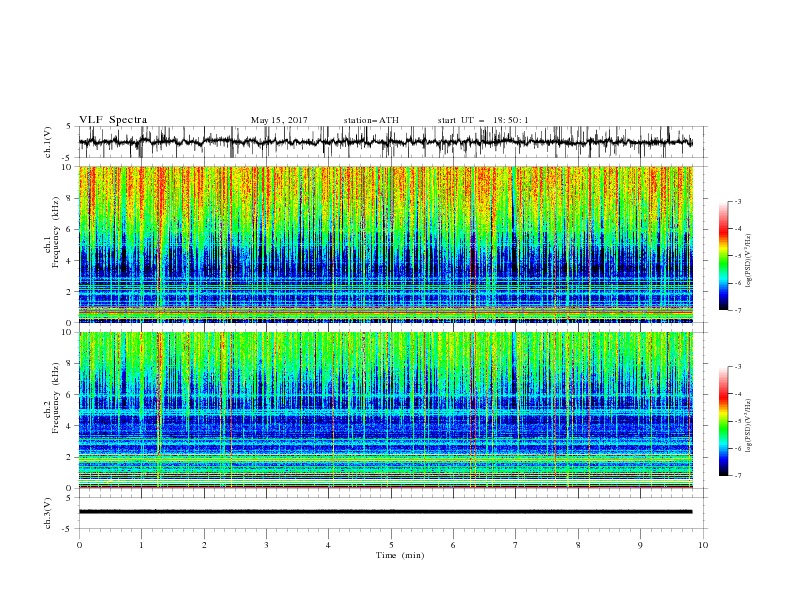
Task: Select the ch.2 "Frequency (kHz)" axis label
Action: pyautogui.click(x=56, y=397)
